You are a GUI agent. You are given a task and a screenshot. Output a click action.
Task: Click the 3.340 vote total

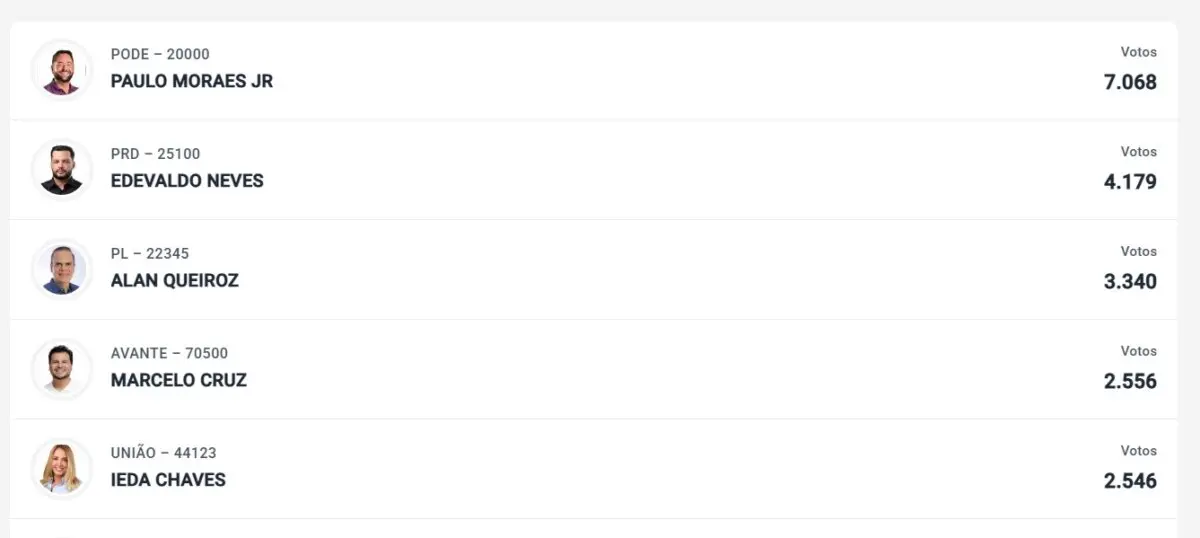coord(1130,282)
